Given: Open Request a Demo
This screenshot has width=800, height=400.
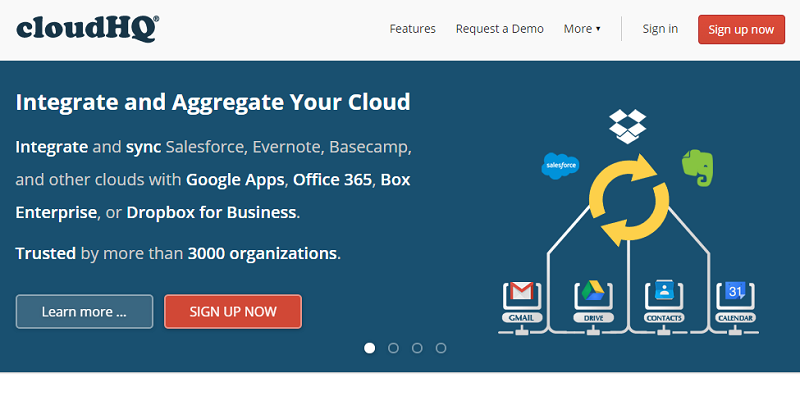Looking at the screenshot, I should (x=499, y=29).
